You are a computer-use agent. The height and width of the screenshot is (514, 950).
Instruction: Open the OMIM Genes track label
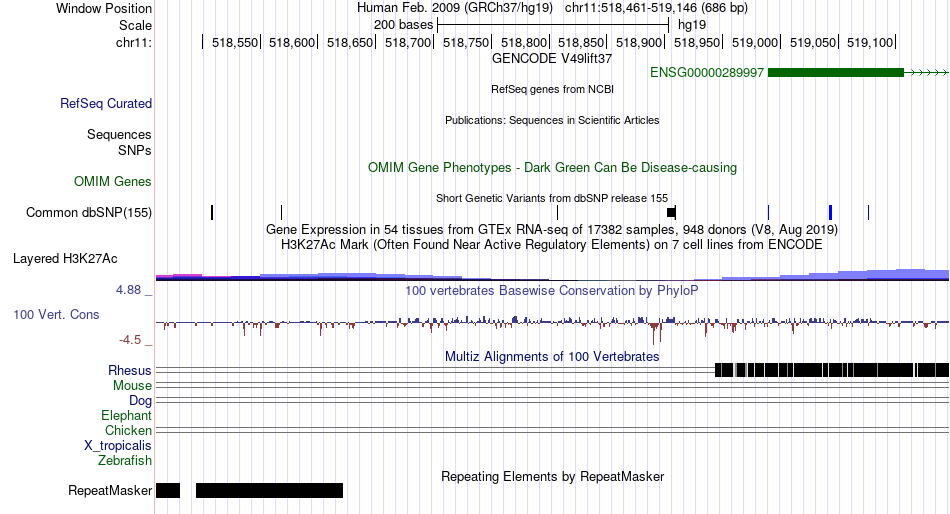point(113,181)
